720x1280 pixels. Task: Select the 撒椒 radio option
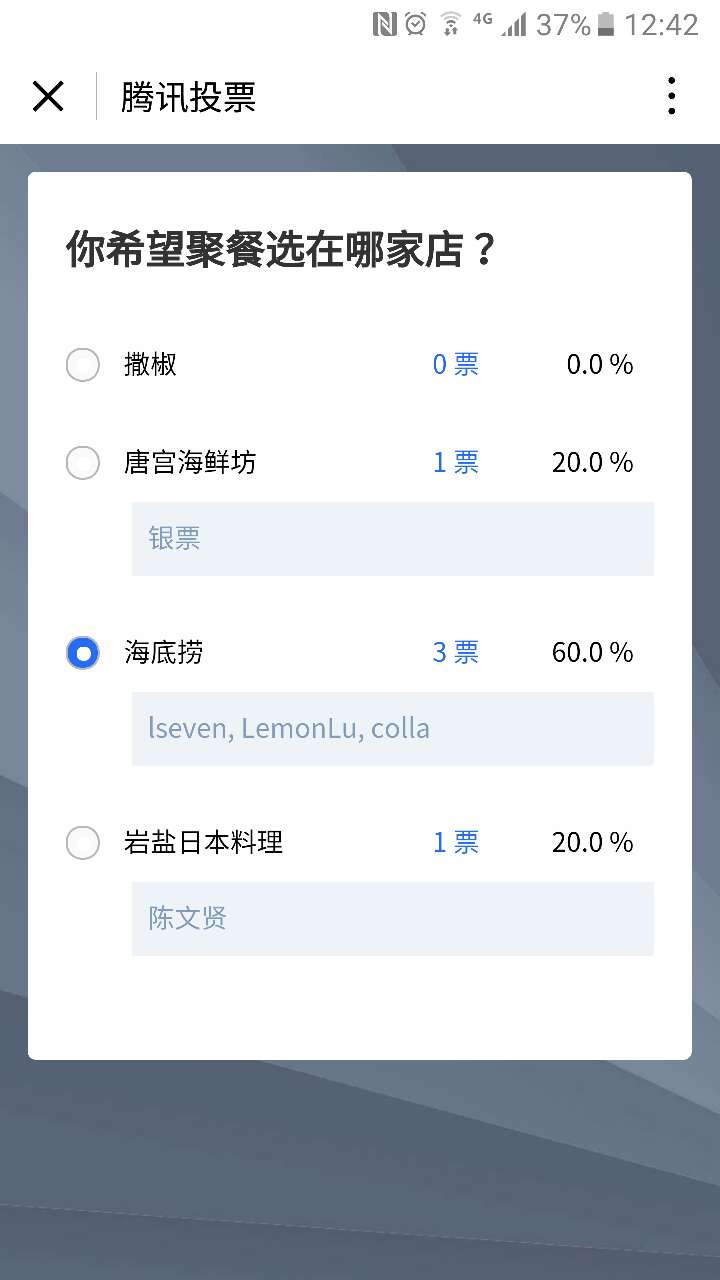coord(83,365)
